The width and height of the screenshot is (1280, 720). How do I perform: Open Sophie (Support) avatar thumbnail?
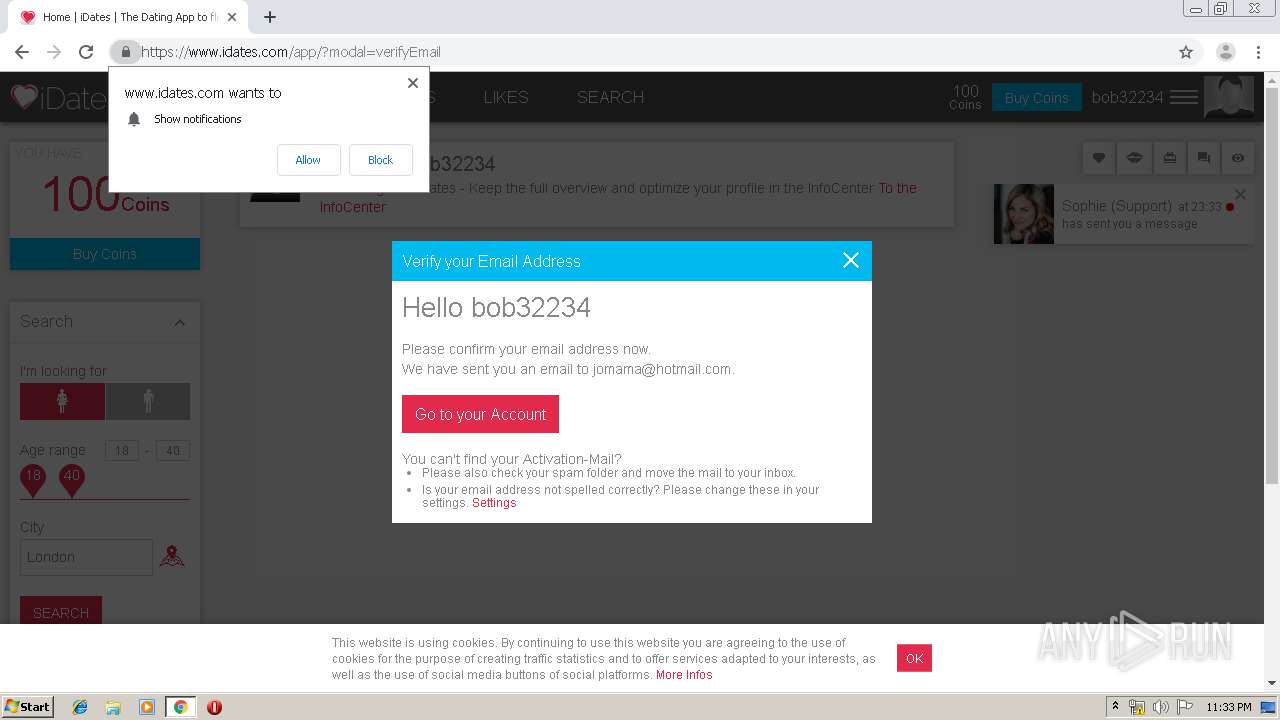1024,214
